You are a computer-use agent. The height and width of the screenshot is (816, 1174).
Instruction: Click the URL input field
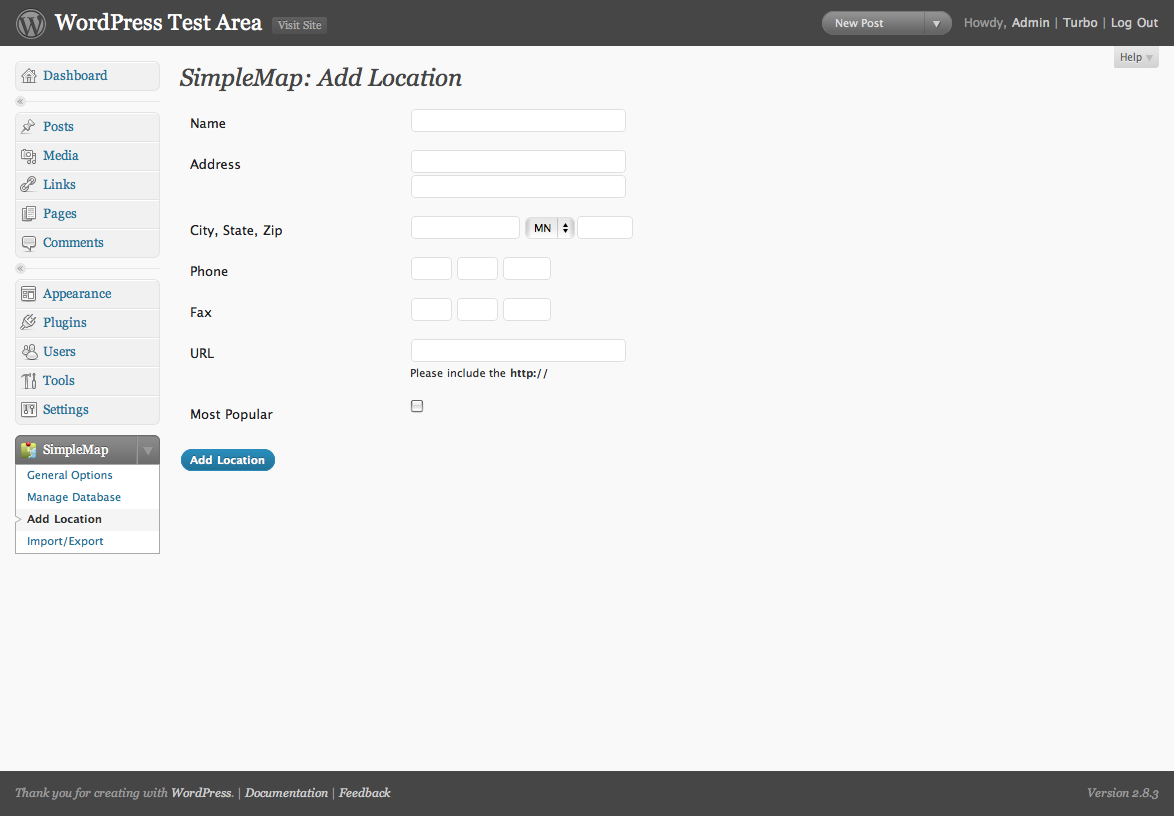[518, 350]
